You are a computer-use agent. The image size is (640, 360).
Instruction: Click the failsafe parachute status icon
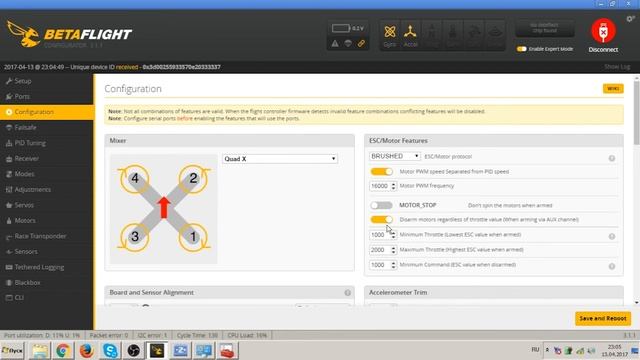(348, 43)
